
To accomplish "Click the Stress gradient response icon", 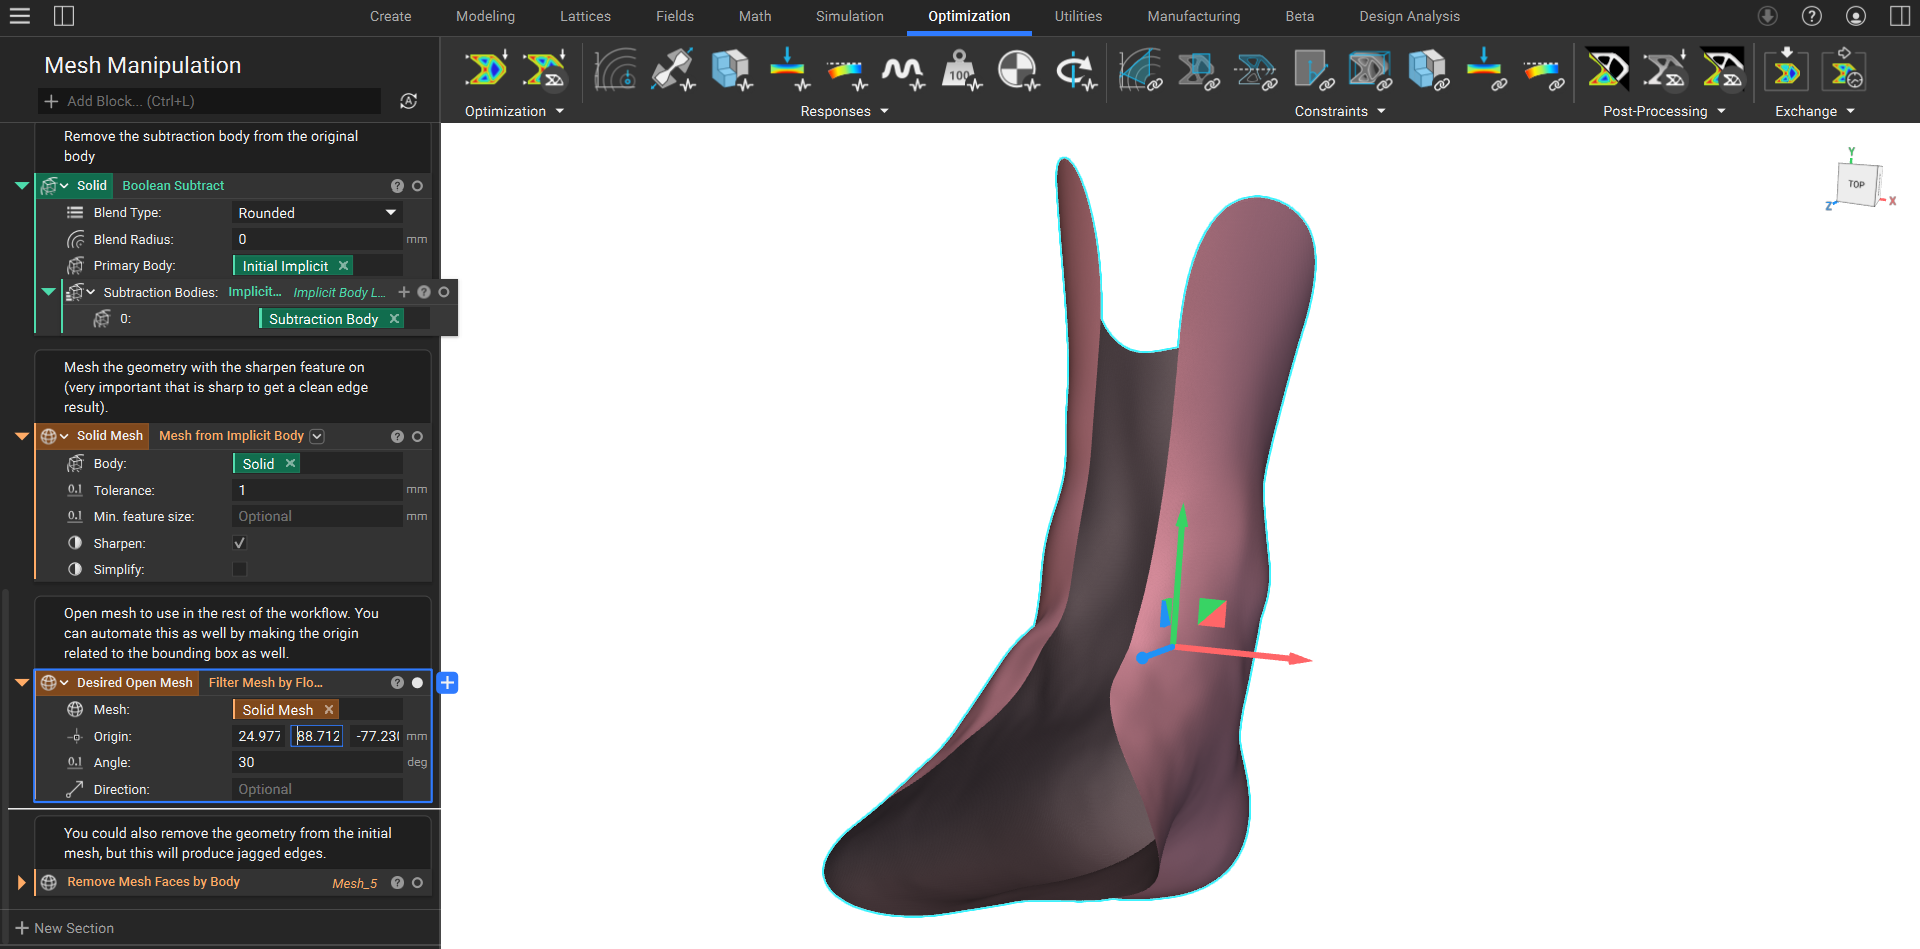I will (x=845, y=70).
